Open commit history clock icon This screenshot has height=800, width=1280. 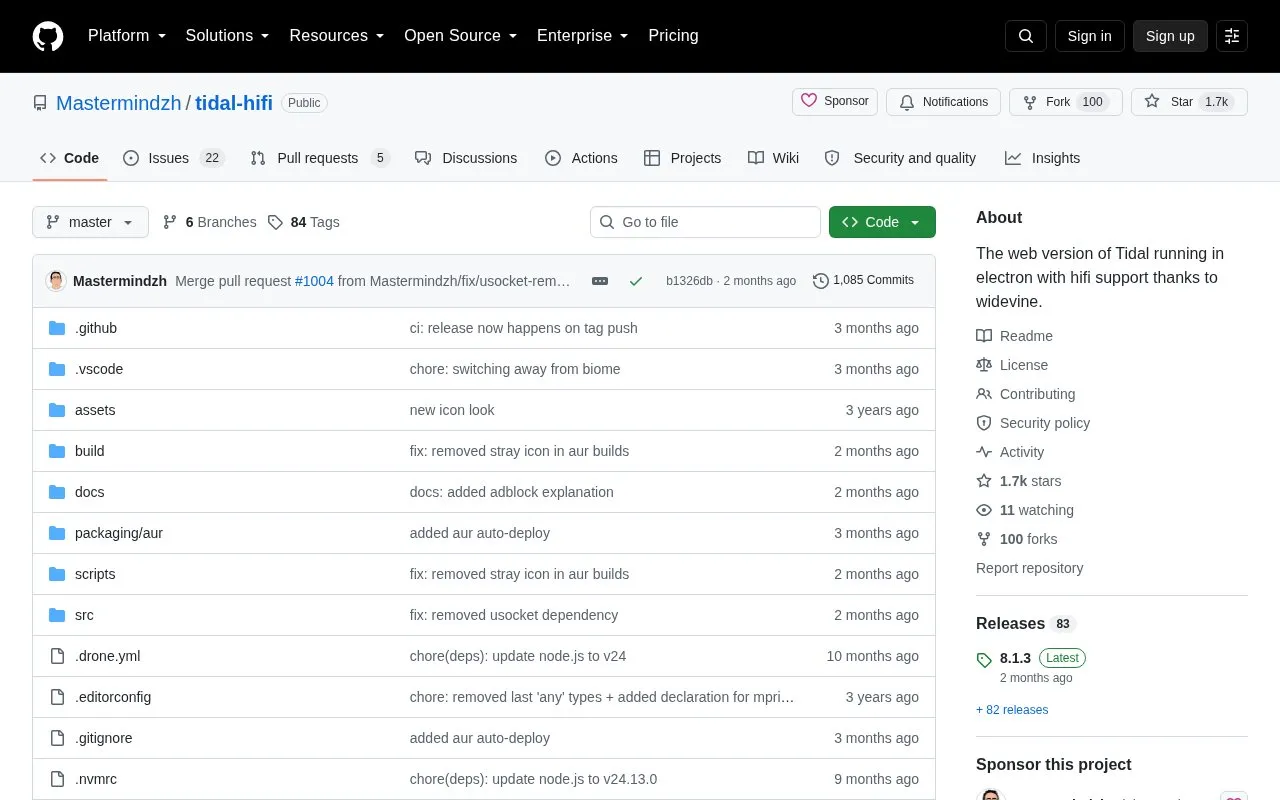[x=821, y=281]
